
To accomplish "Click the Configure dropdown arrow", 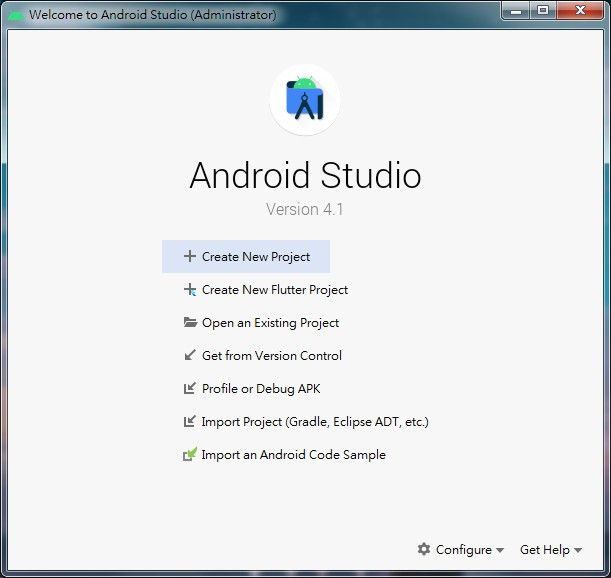I will 500,550.
